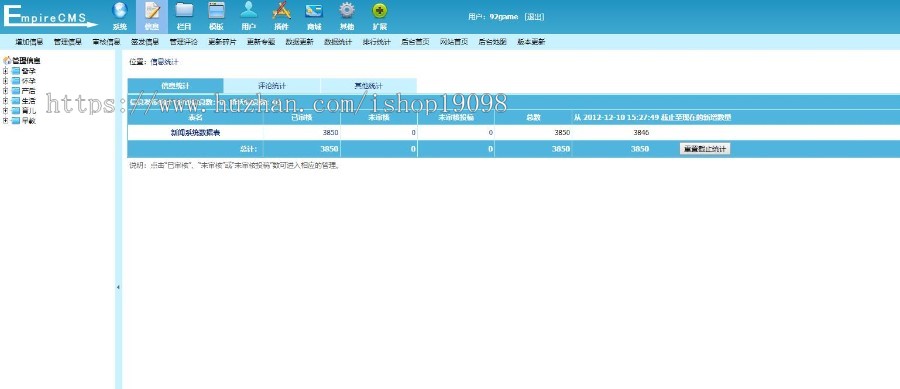Click the 总计 row label
The width and height of the screenshot is (900, 389).
click(x=248, y=149)
